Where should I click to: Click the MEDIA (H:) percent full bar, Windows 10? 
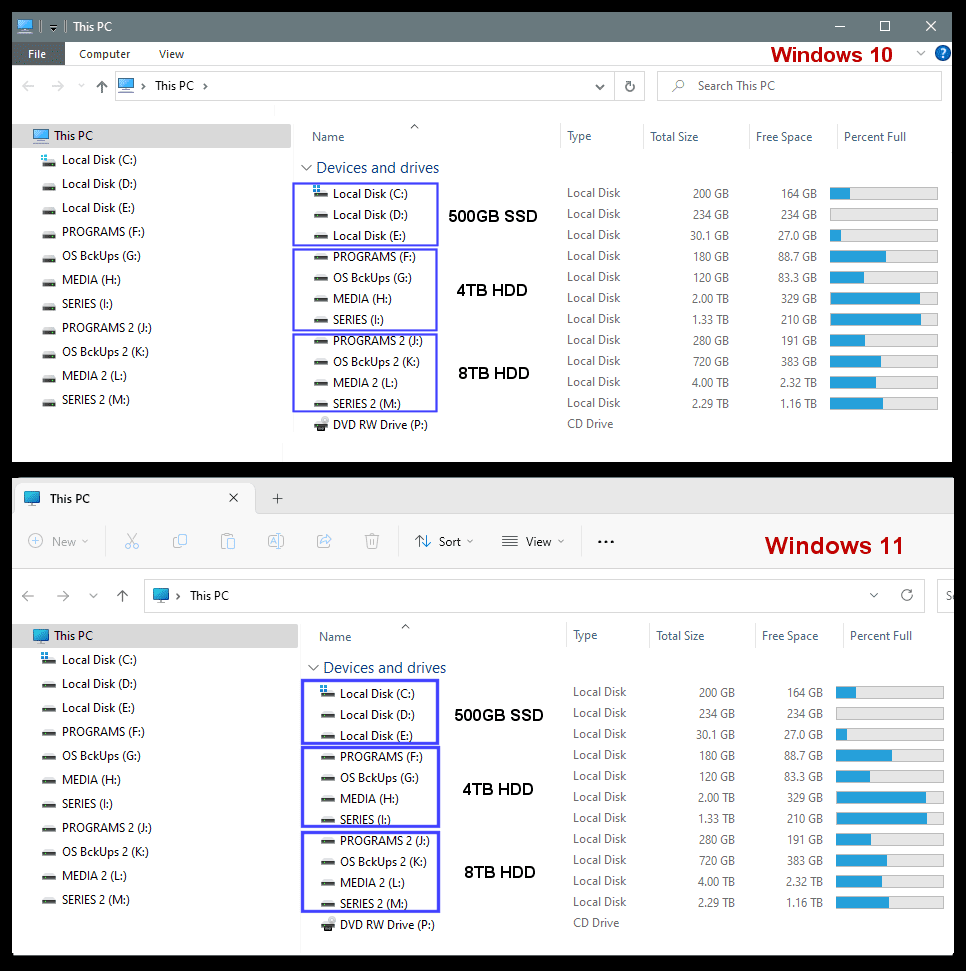click(884, 298)
